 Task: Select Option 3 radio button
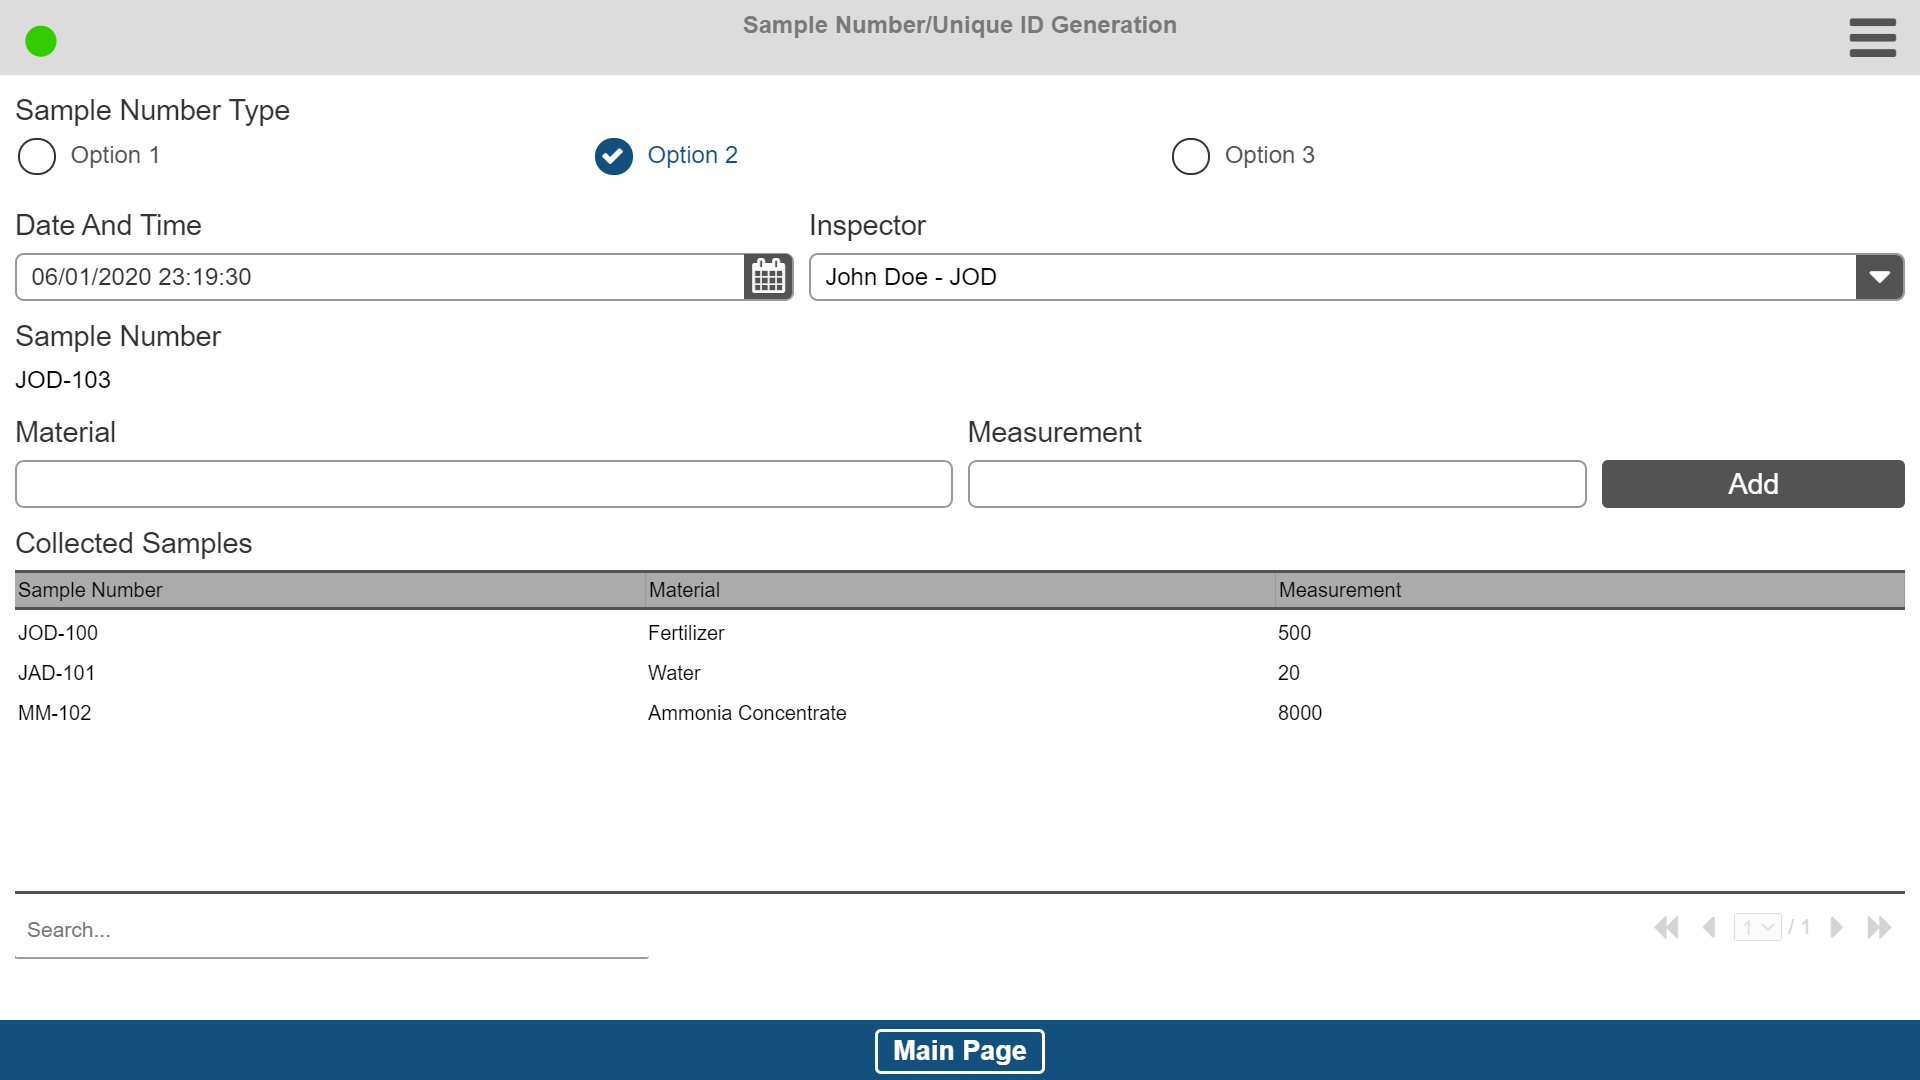pos(1190,156)
